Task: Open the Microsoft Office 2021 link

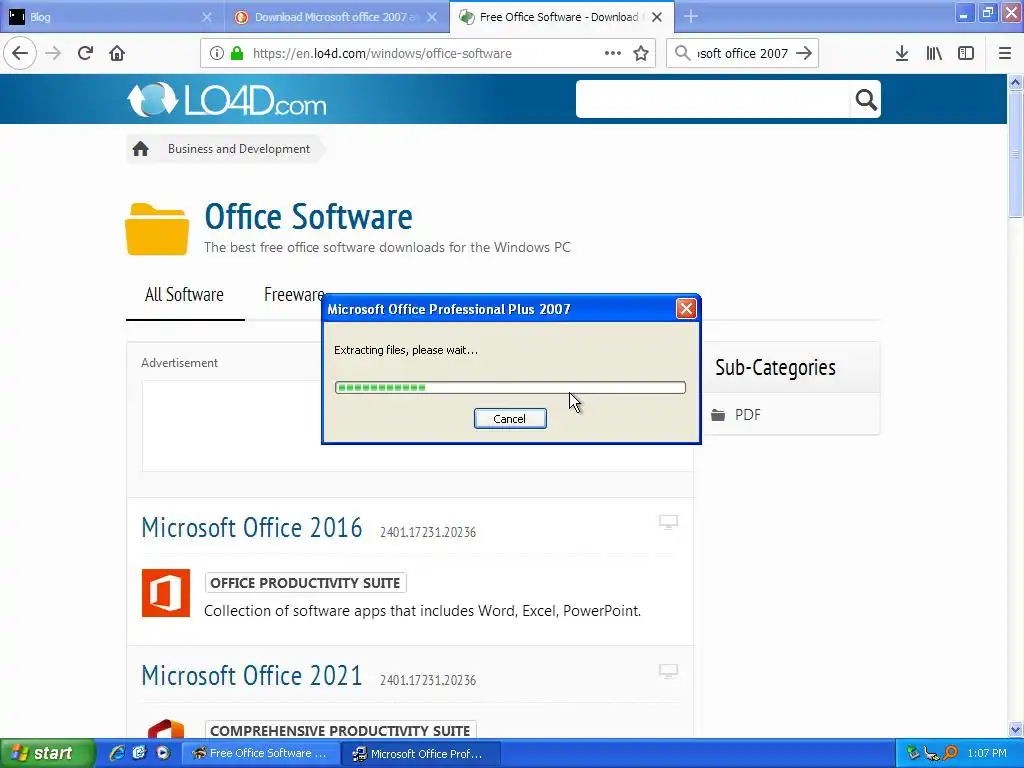Action: click(x=252, y=676)
